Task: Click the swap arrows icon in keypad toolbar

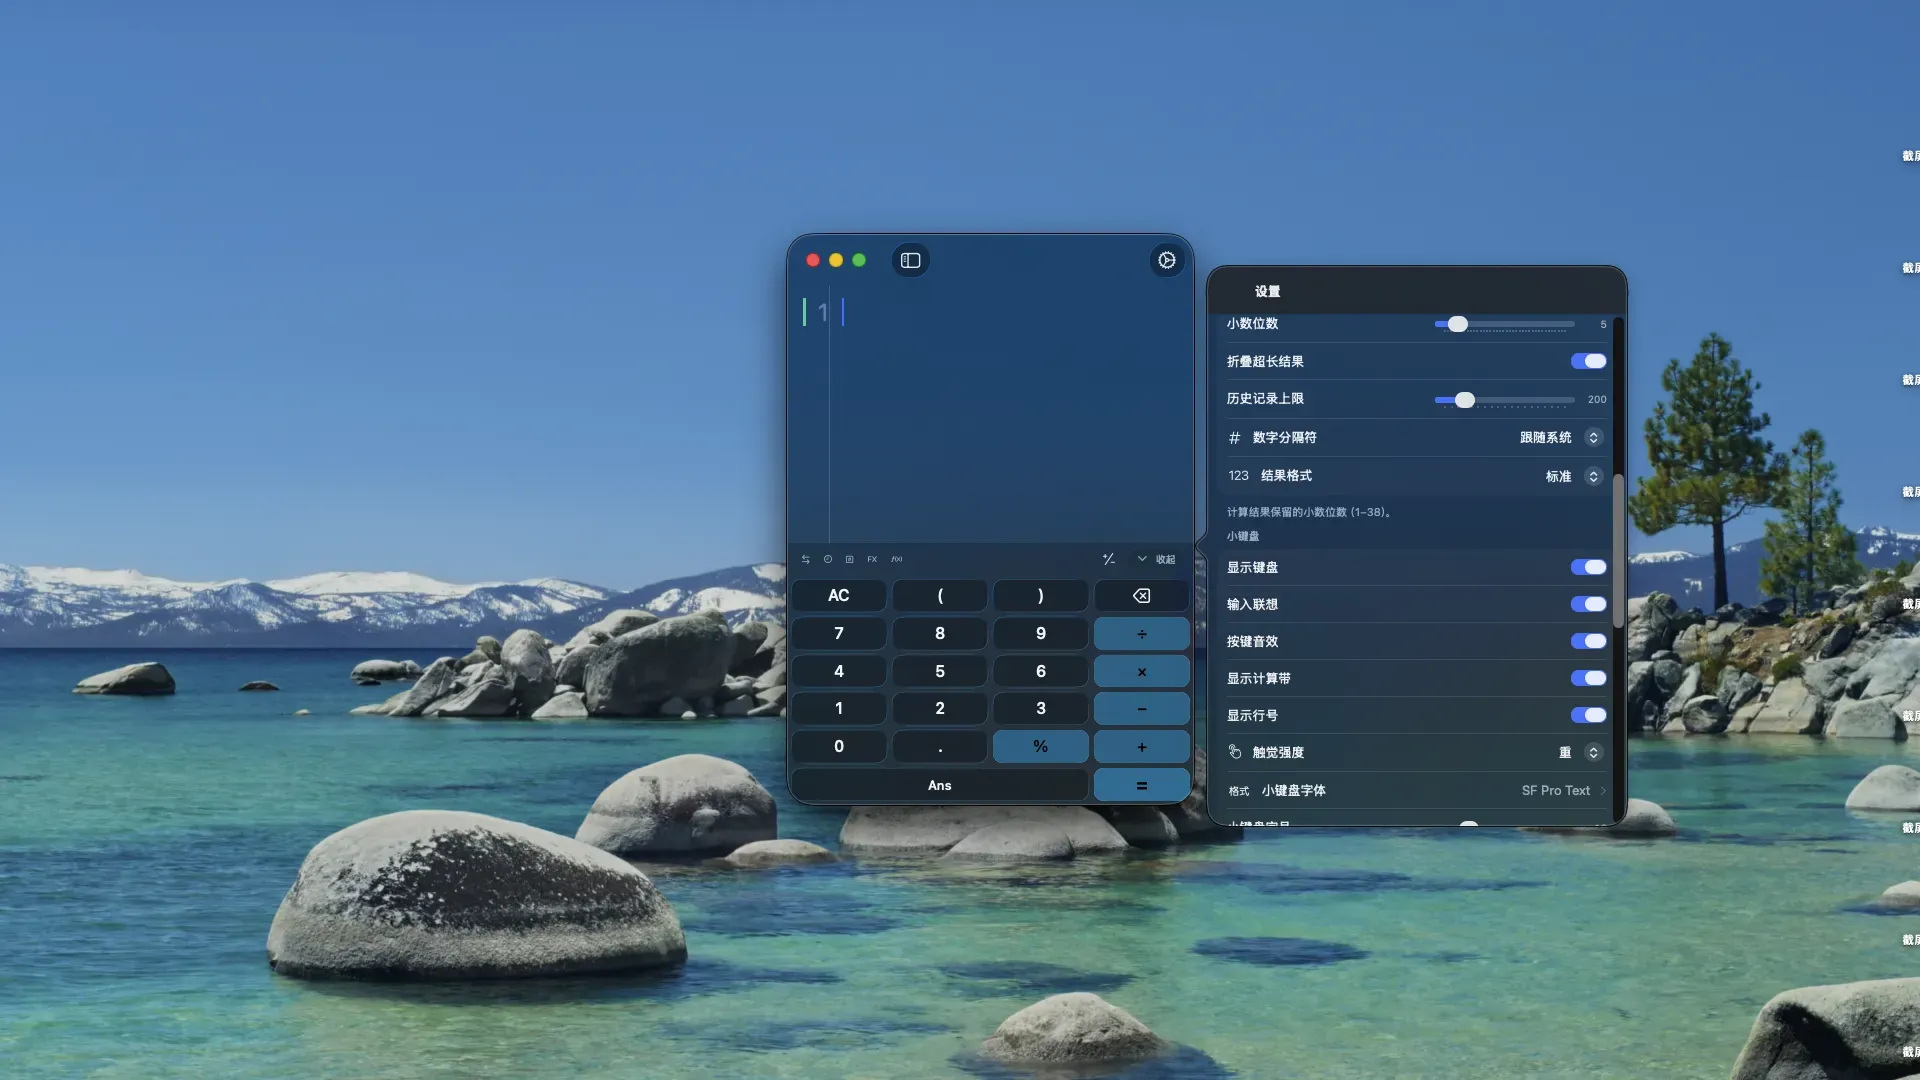Action: [x=805, y=559]
